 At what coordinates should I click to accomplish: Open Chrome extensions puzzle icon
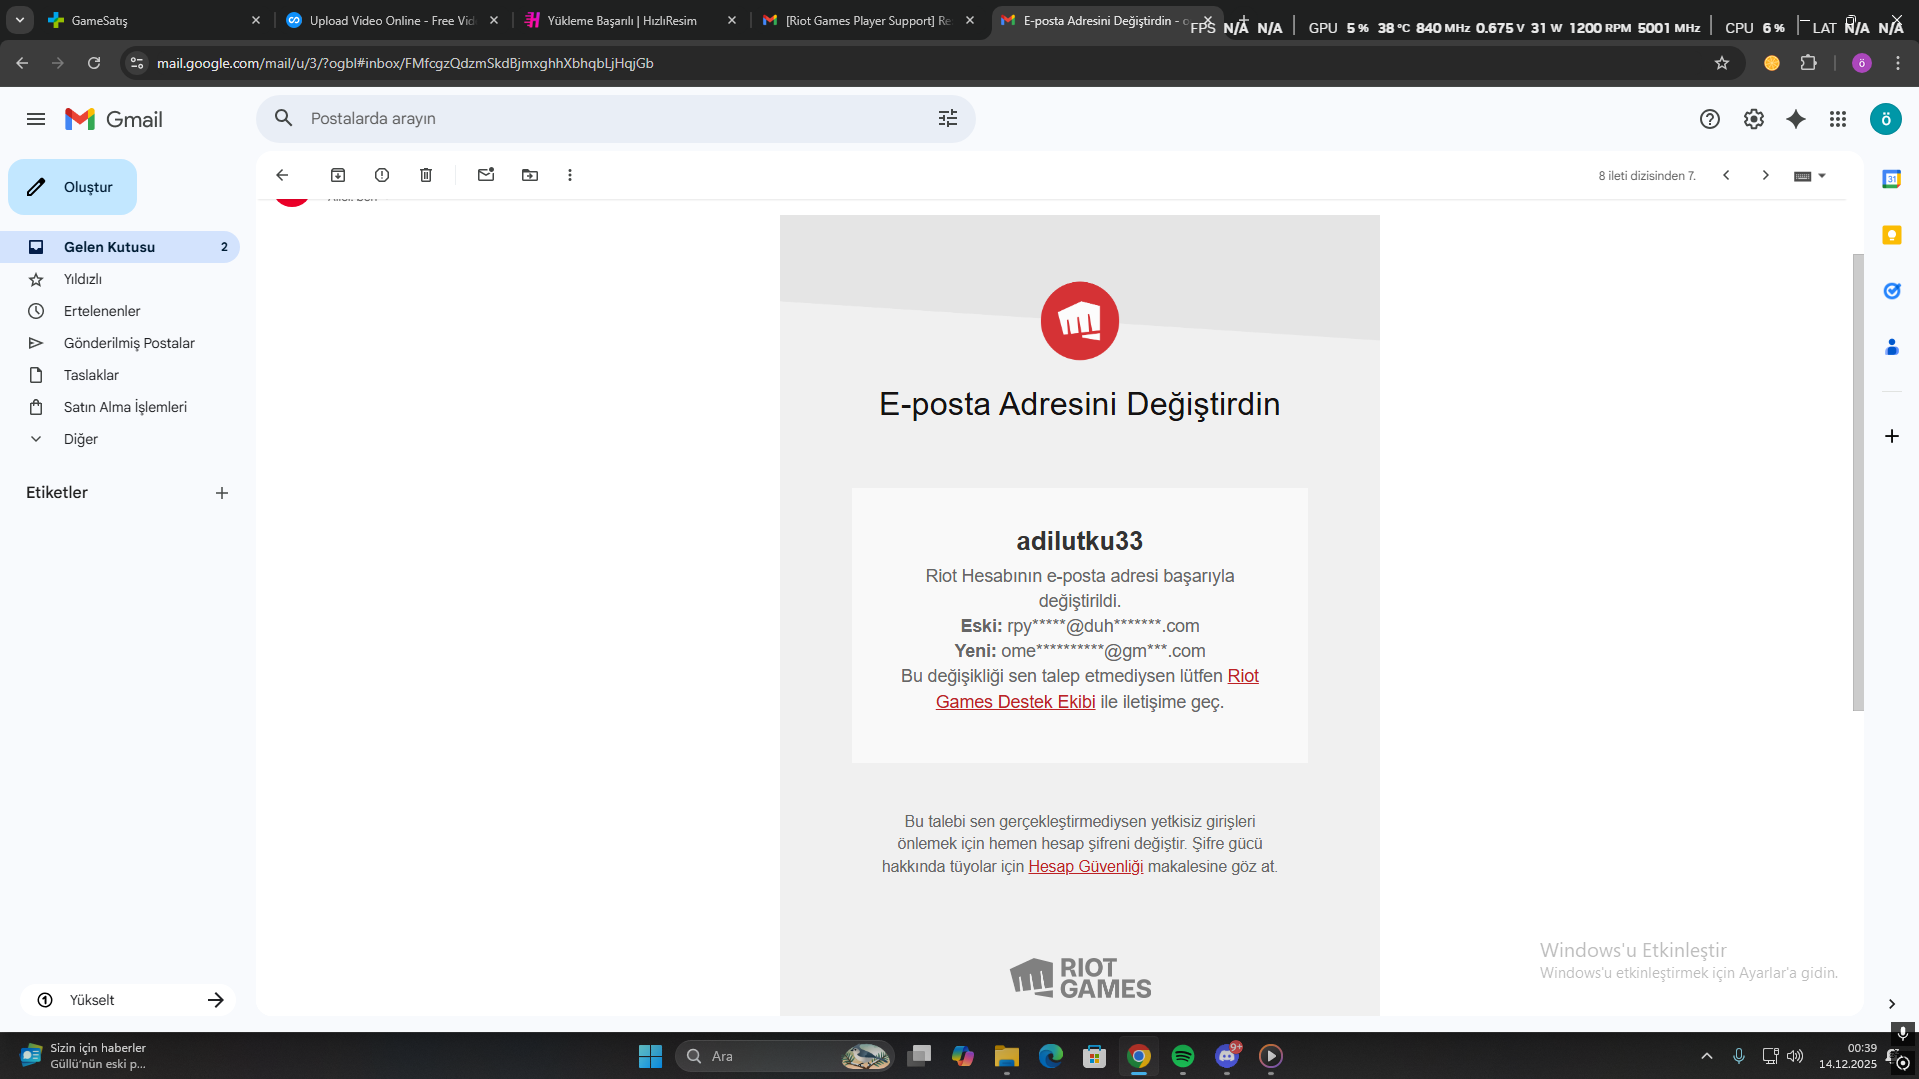(1809, 63)
